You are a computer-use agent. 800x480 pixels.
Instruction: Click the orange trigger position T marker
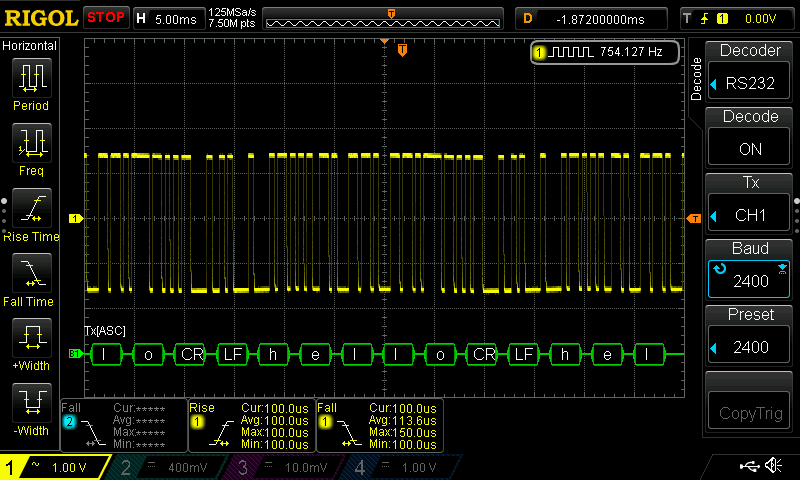pyautogui.click(x=402, y=50)
